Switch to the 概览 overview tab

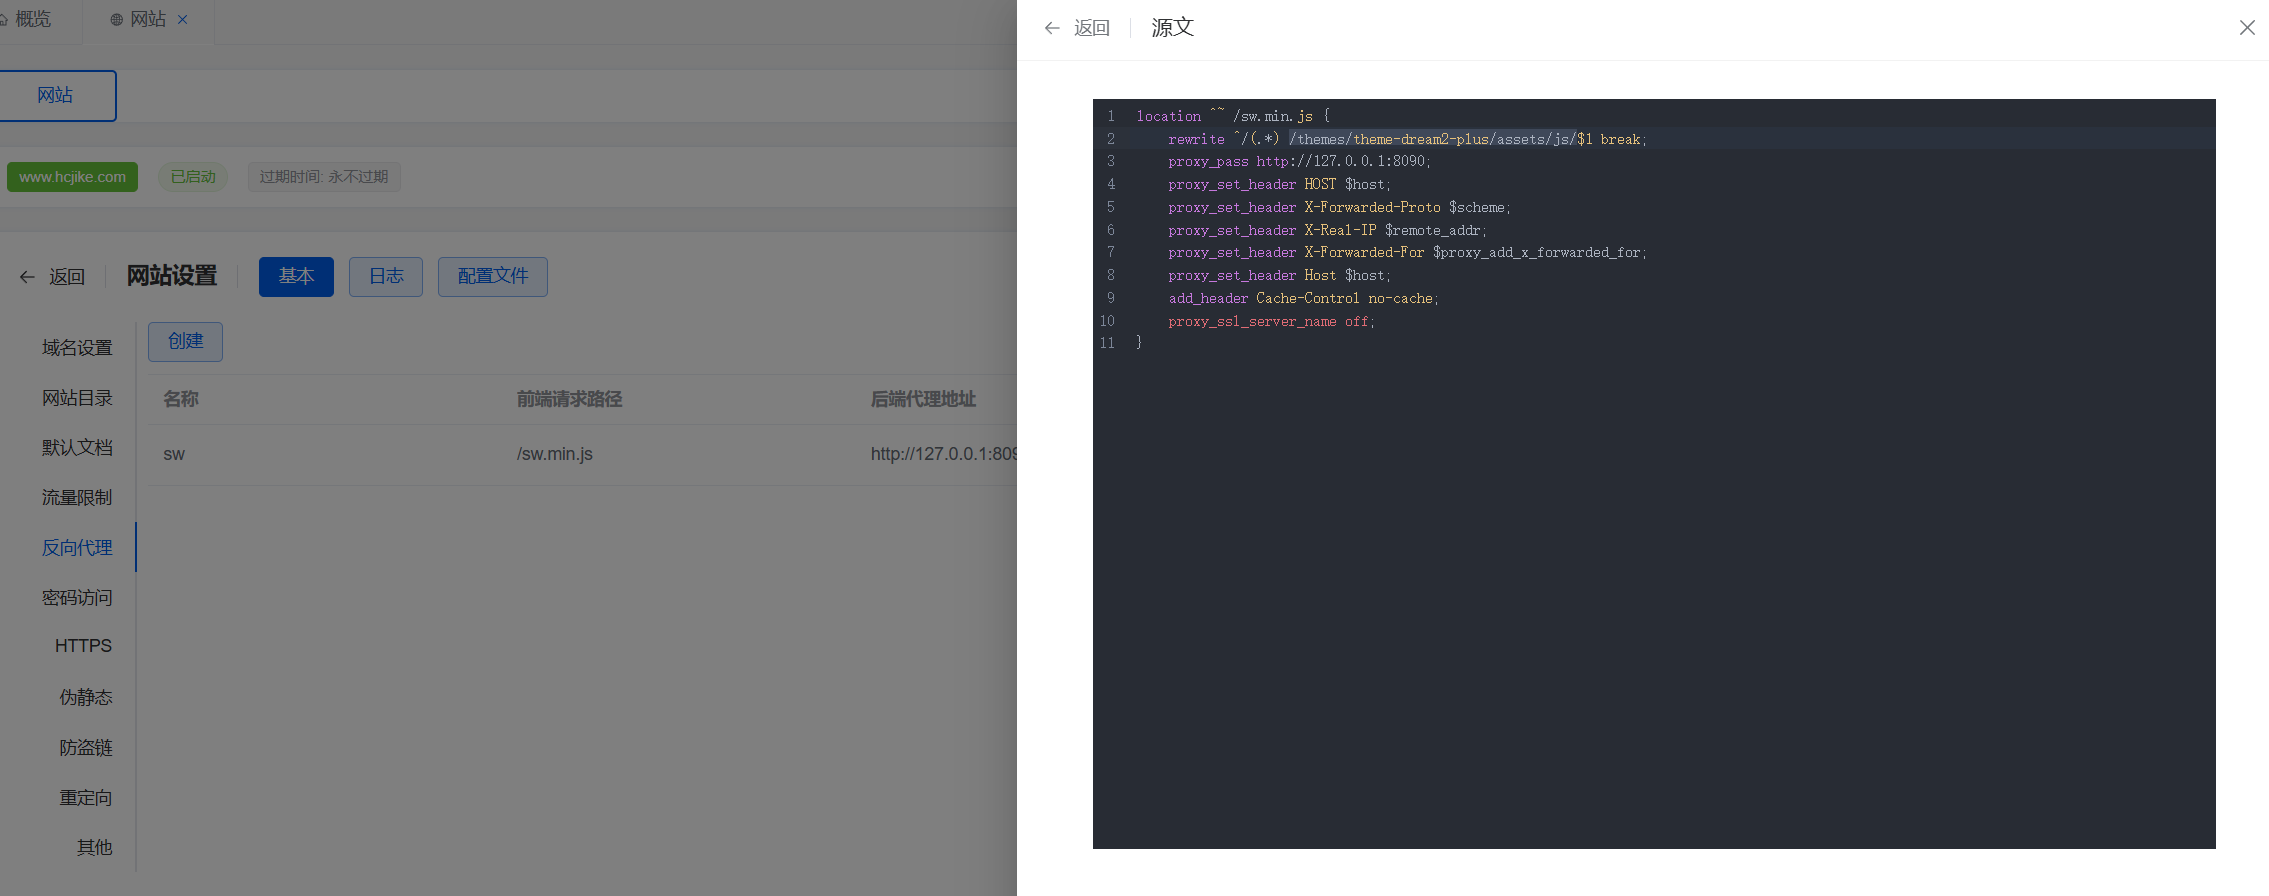pos(31,19)
